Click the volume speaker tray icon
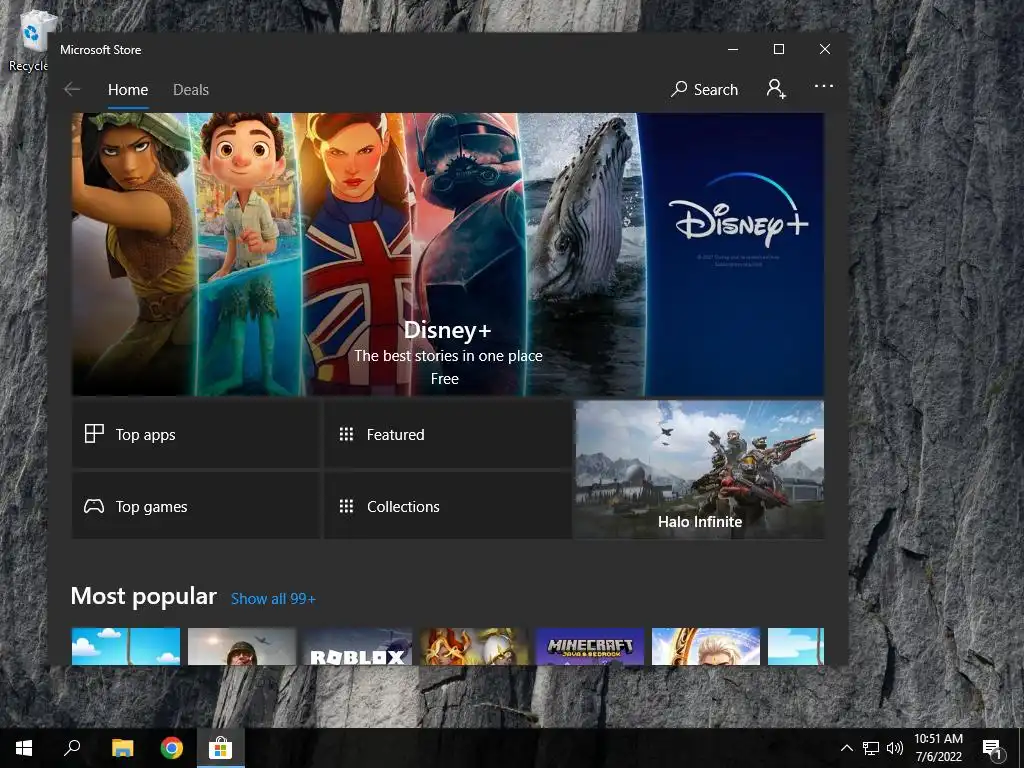 pos(895,748)
